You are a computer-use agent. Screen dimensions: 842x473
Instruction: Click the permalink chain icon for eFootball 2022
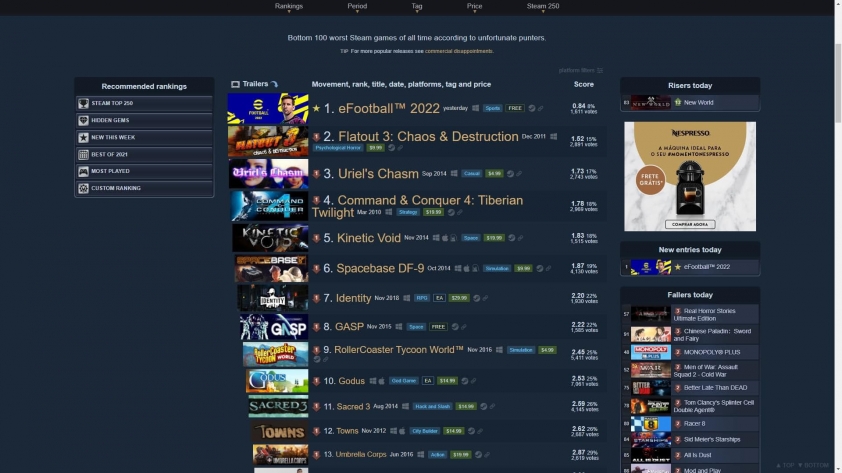click(541, 108)
